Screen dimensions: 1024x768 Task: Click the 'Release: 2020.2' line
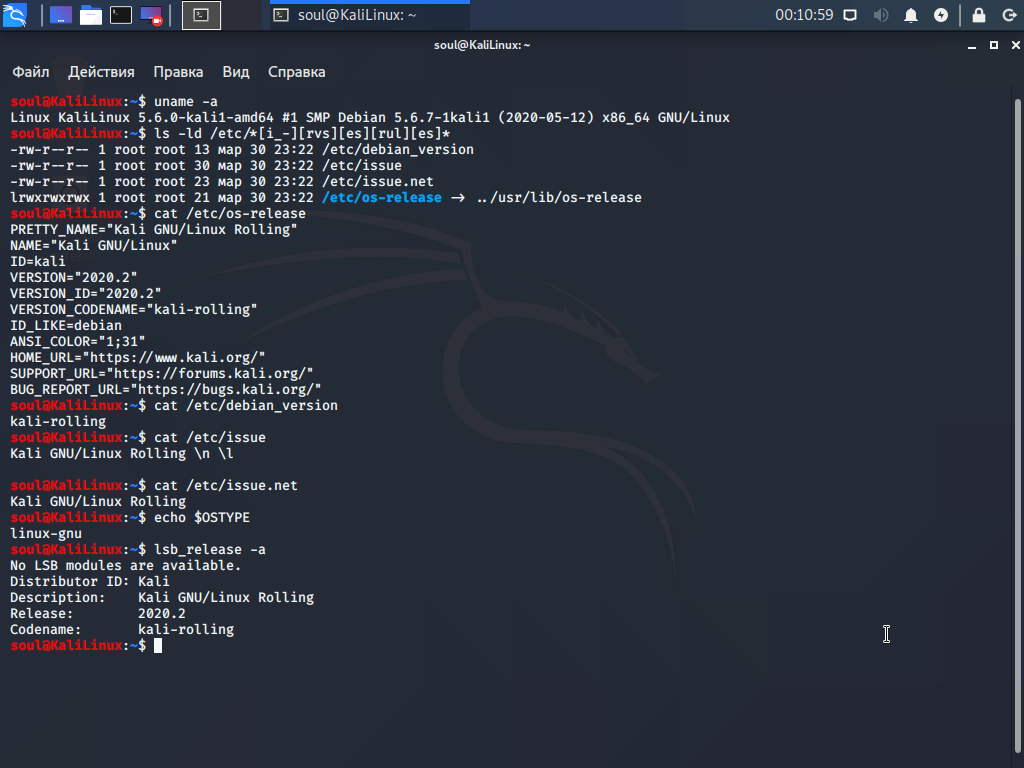point(97,613)
